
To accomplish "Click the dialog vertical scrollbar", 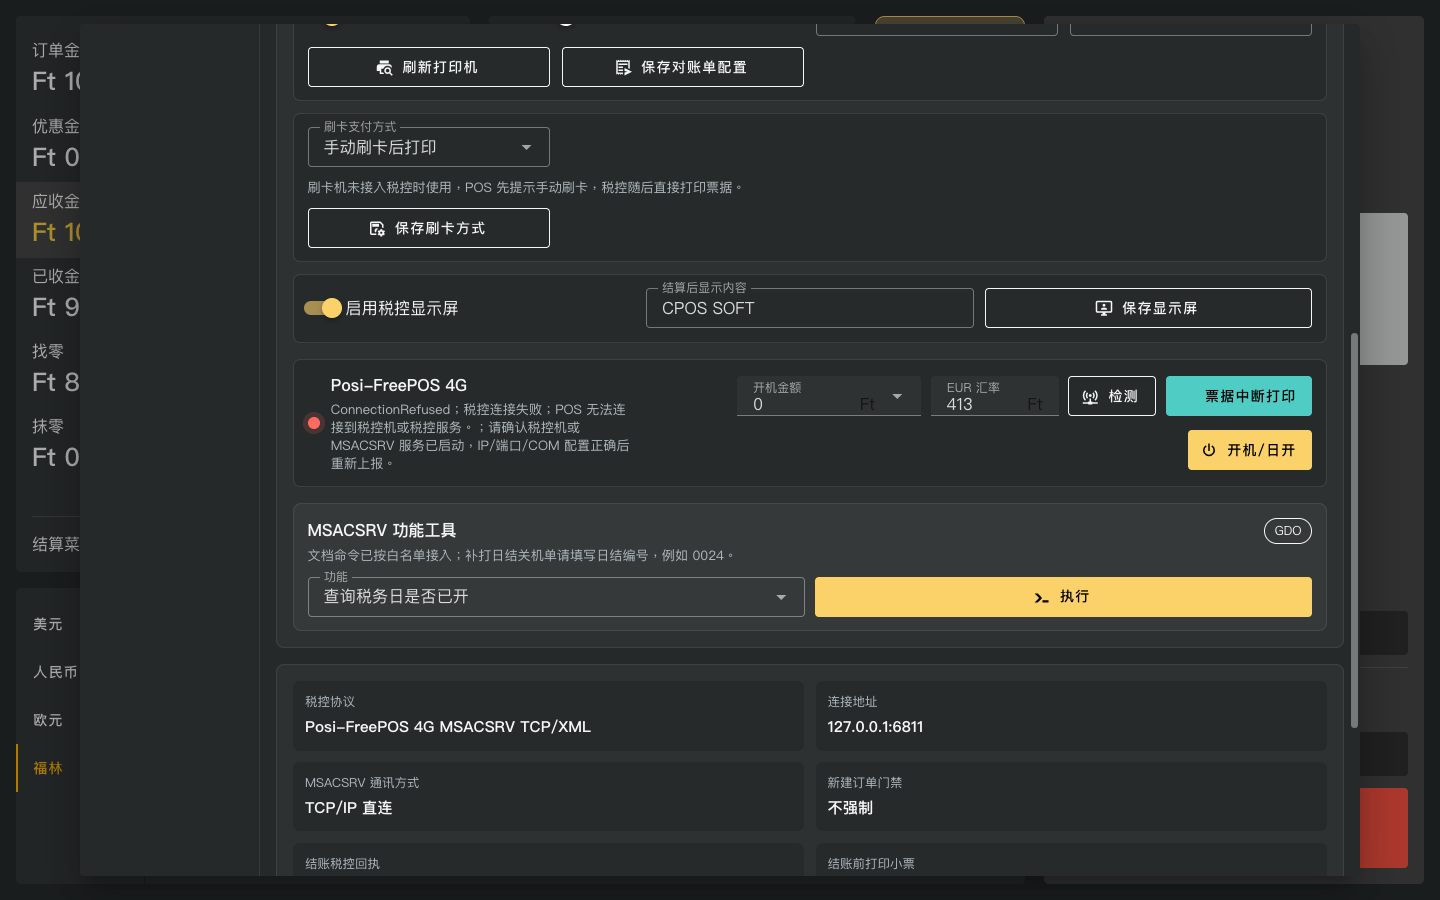I will [x=1354, y=530].
